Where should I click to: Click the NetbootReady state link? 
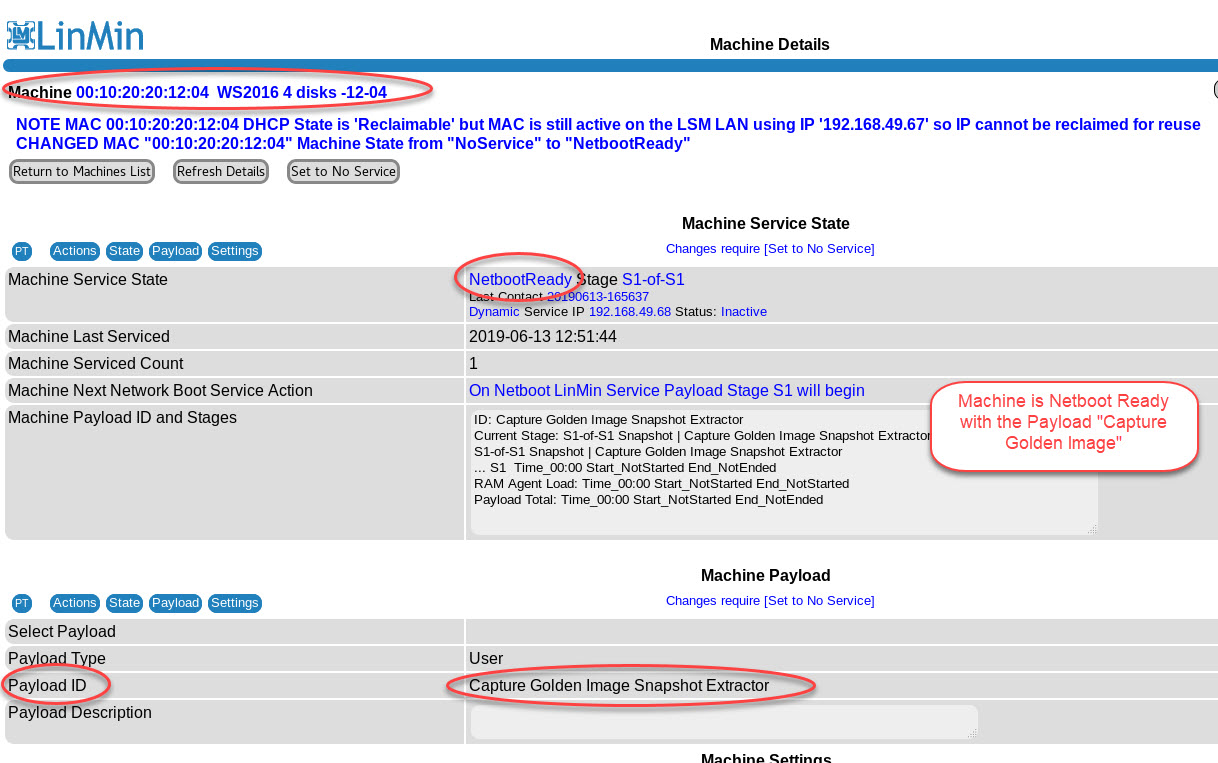[520, 280]
